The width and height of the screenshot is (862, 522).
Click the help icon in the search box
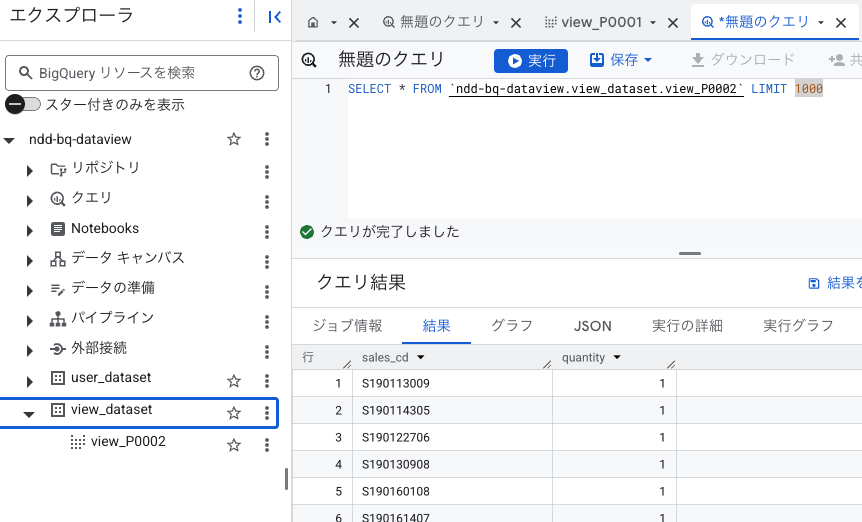(x=257, y=73)
